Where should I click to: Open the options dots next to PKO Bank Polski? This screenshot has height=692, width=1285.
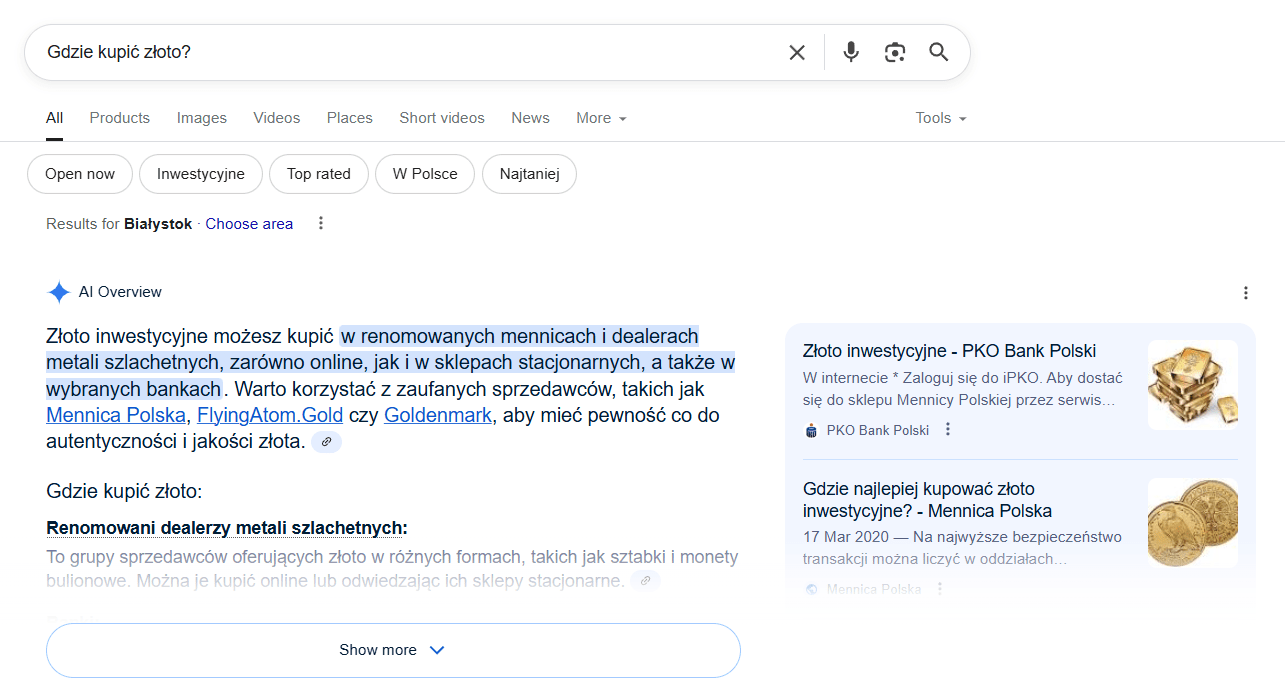click(x=948, y=430)
